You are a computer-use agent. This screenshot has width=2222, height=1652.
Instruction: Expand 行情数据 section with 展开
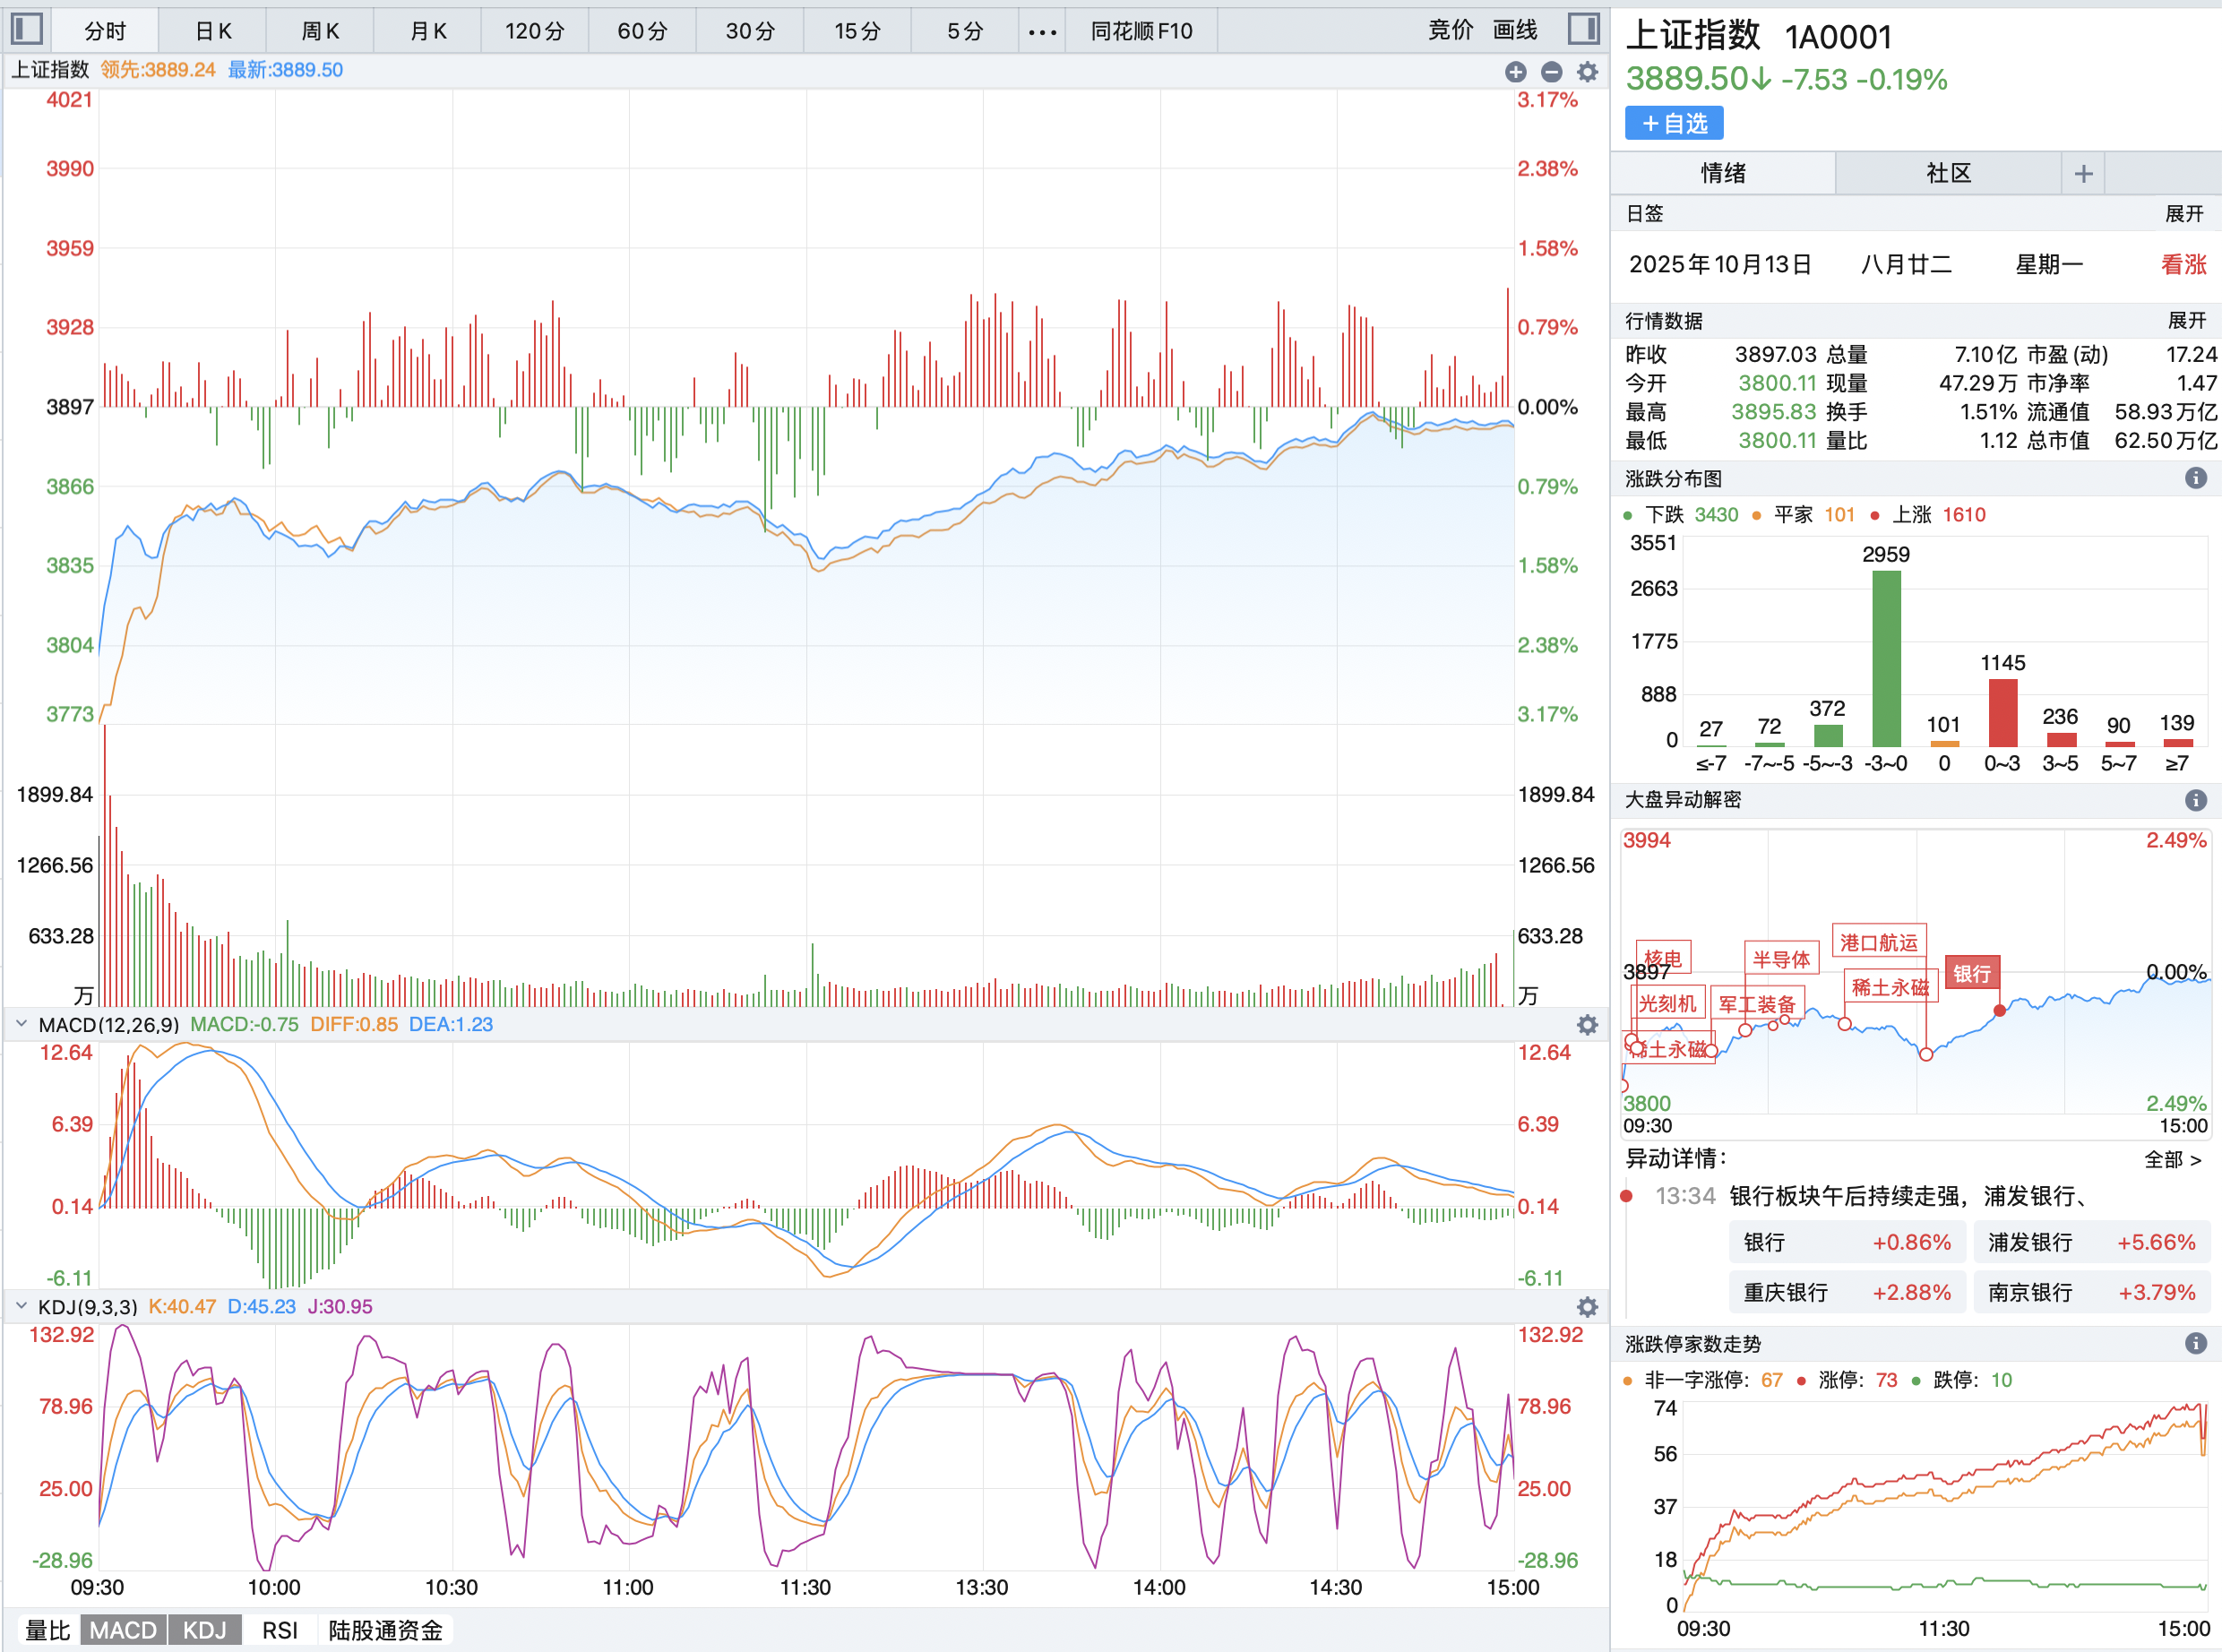pos(2186,320)
